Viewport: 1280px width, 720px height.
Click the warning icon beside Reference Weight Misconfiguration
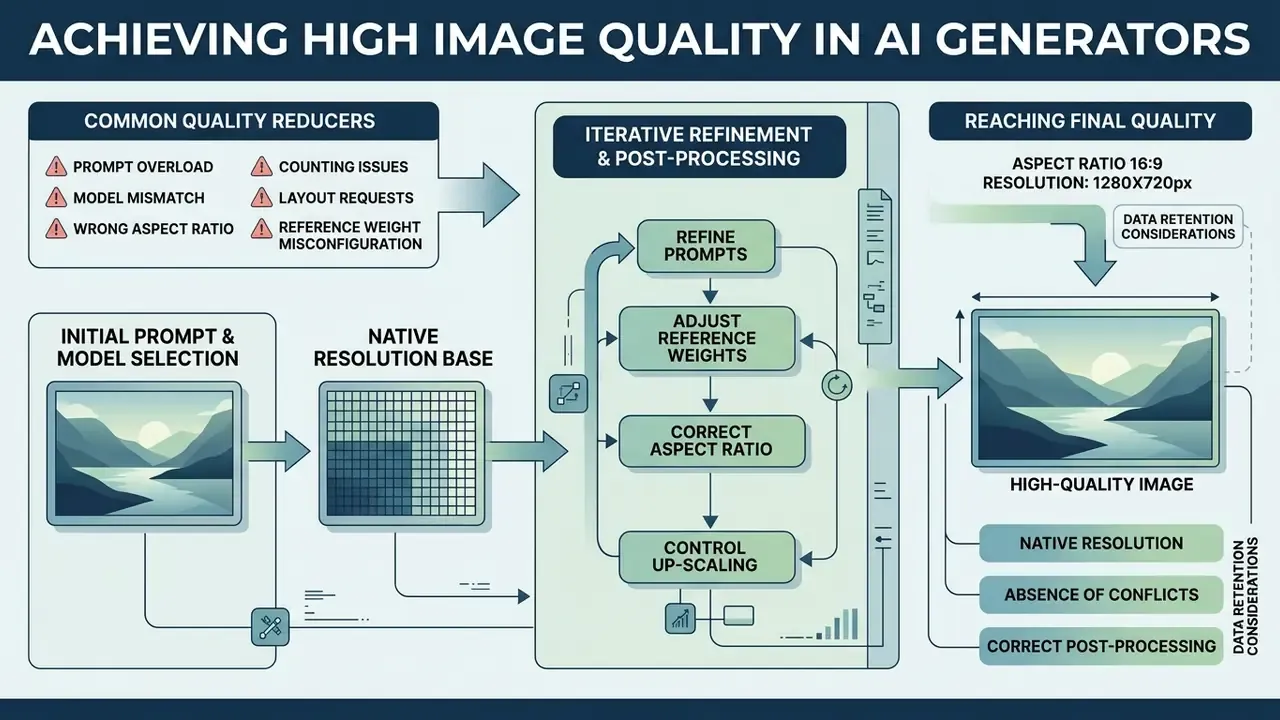(262, 228)
